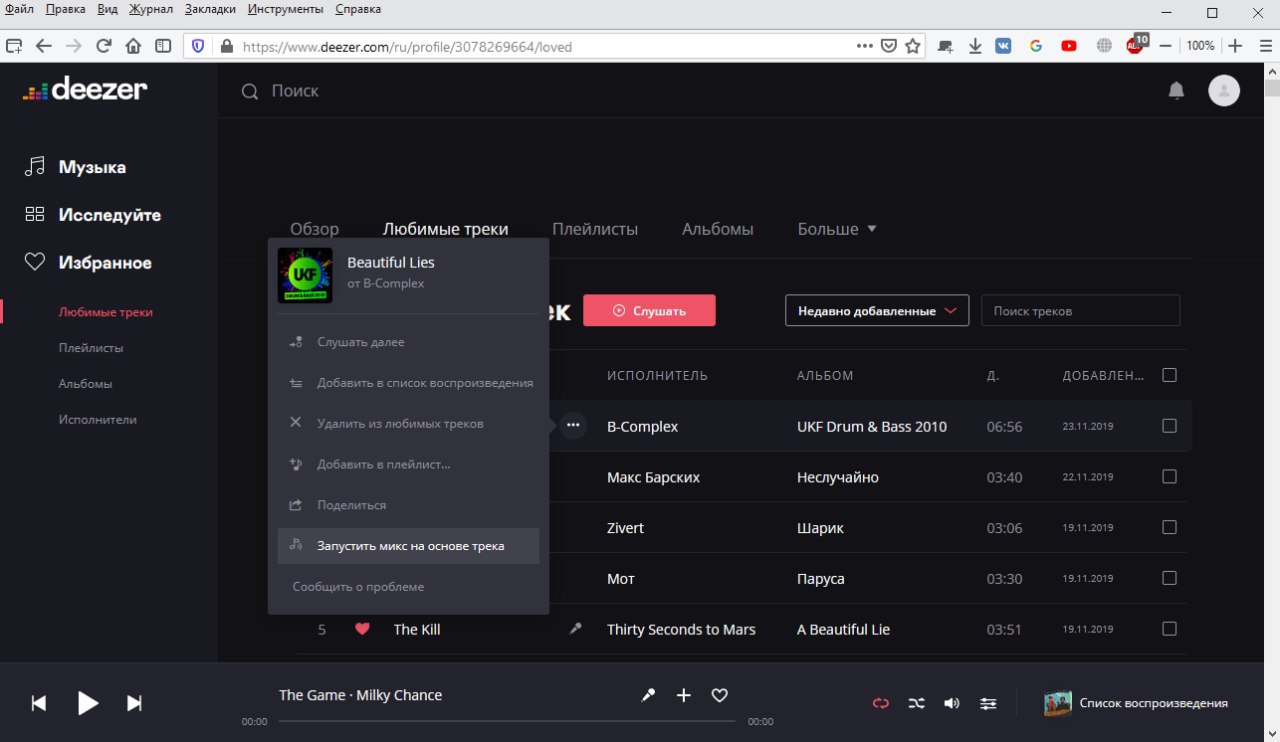Click the lyrics microphone icon for The Kill

click(x=575, y=629)
